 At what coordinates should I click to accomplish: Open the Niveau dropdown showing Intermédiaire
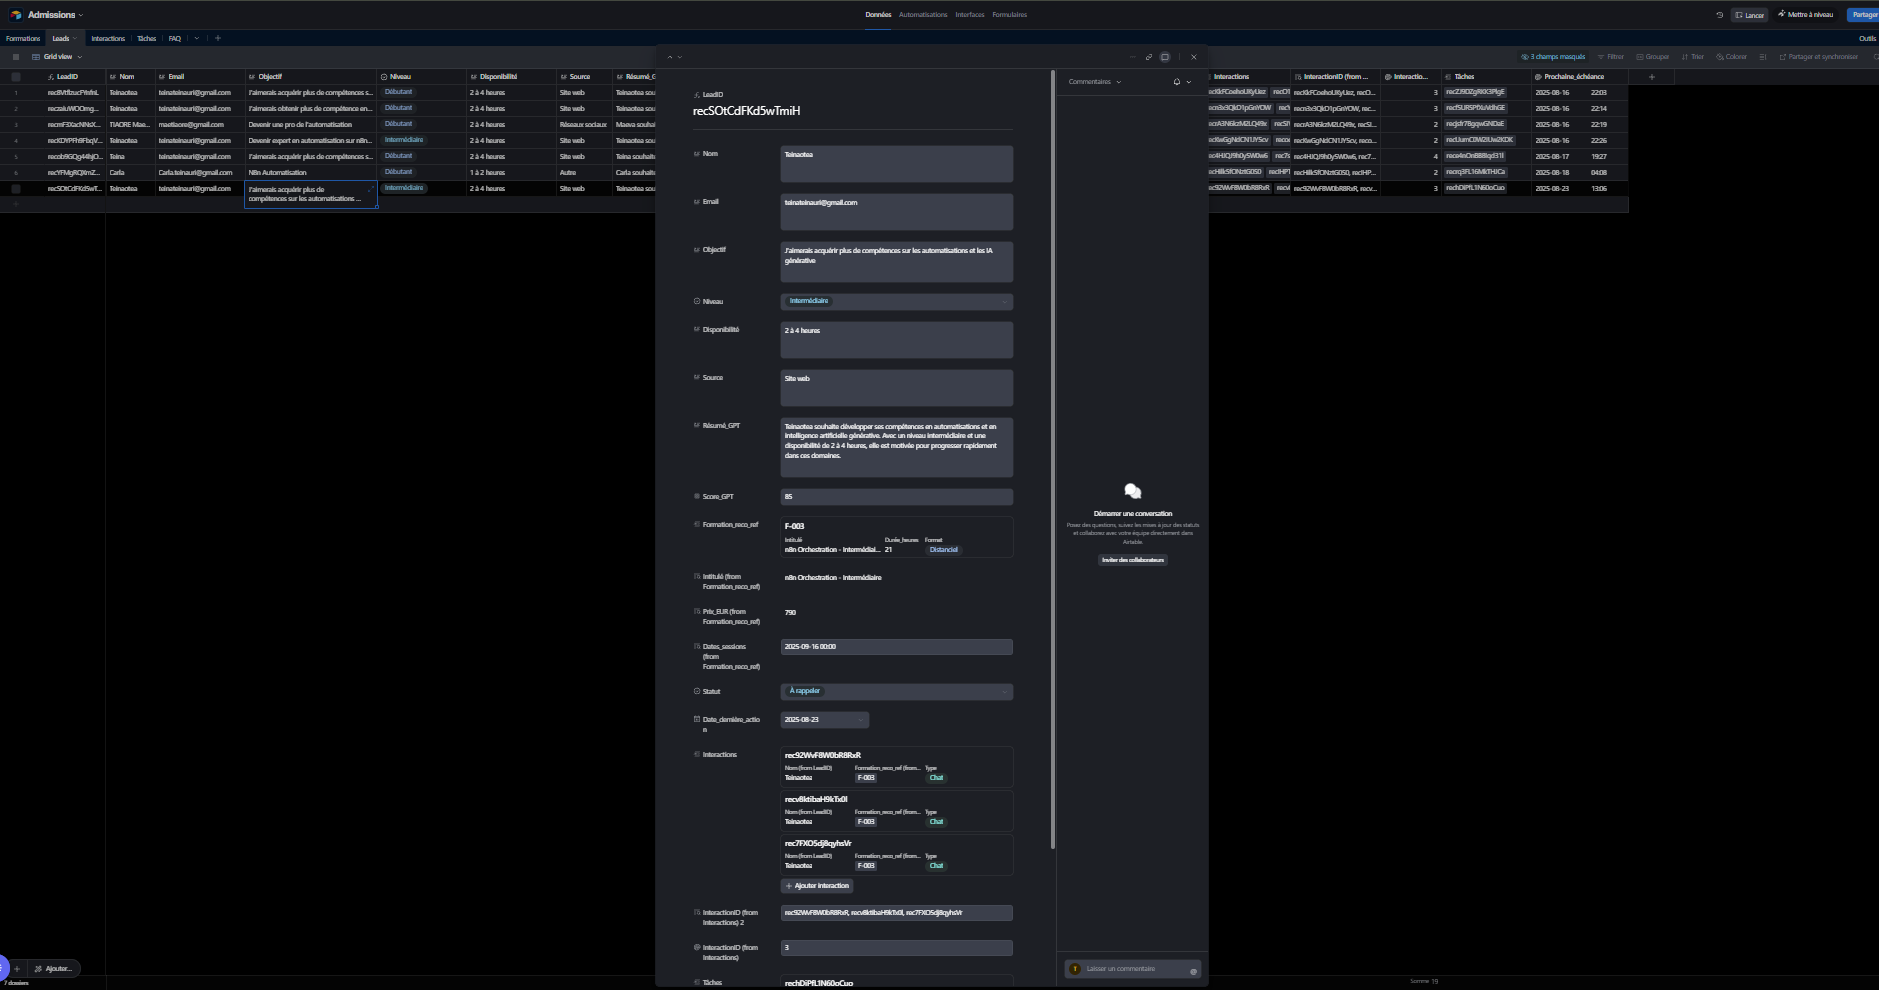pos(896,302)
